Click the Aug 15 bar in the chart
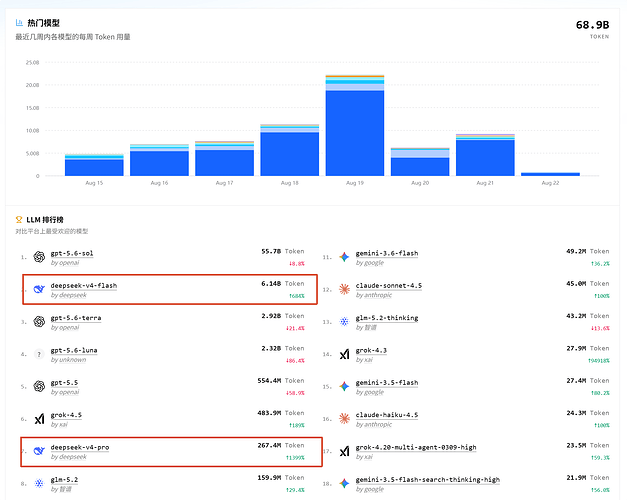Image resolution: width=627 pixels, height=500 pixels. (94, 165)
